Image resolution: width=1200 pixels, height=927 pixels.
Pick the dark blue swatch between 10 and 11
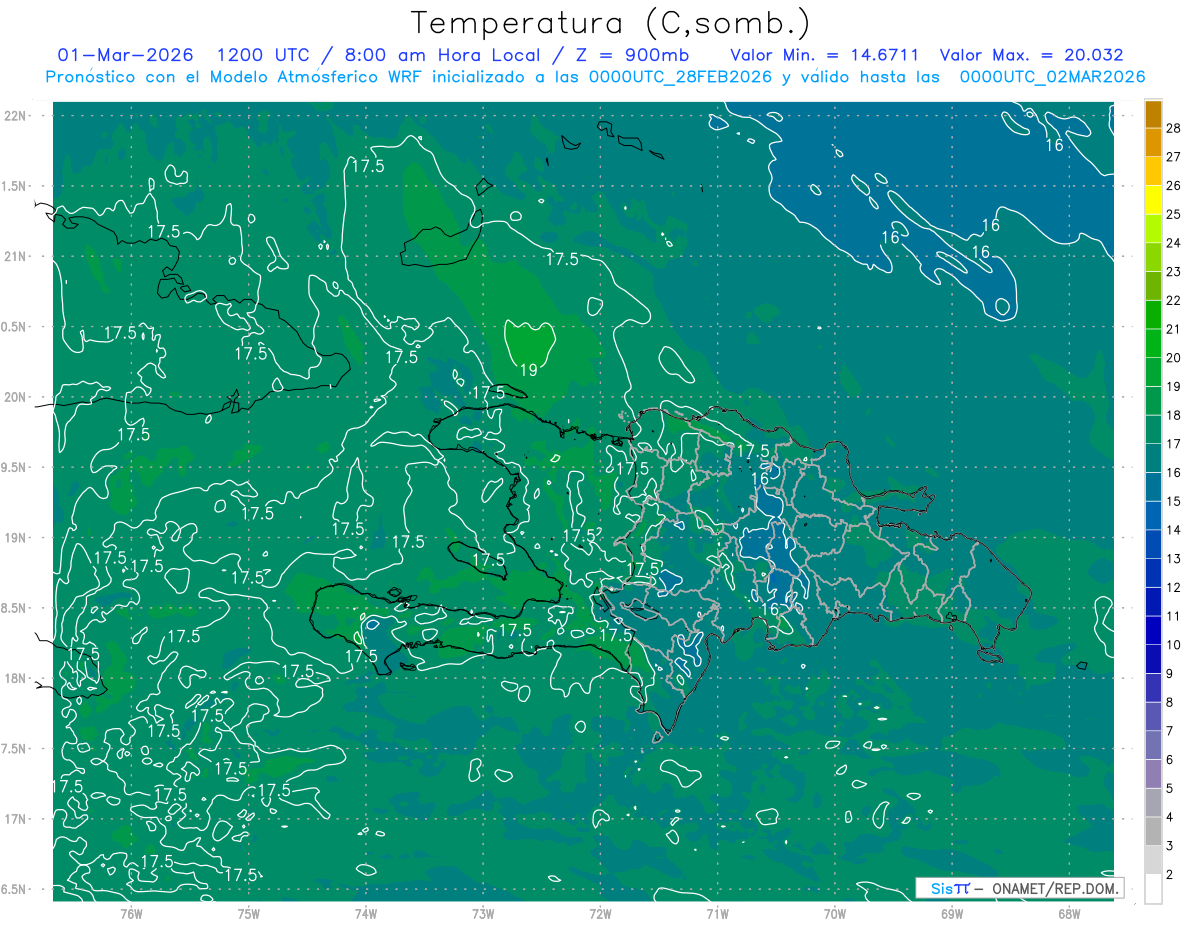[x=1153, y=631]
